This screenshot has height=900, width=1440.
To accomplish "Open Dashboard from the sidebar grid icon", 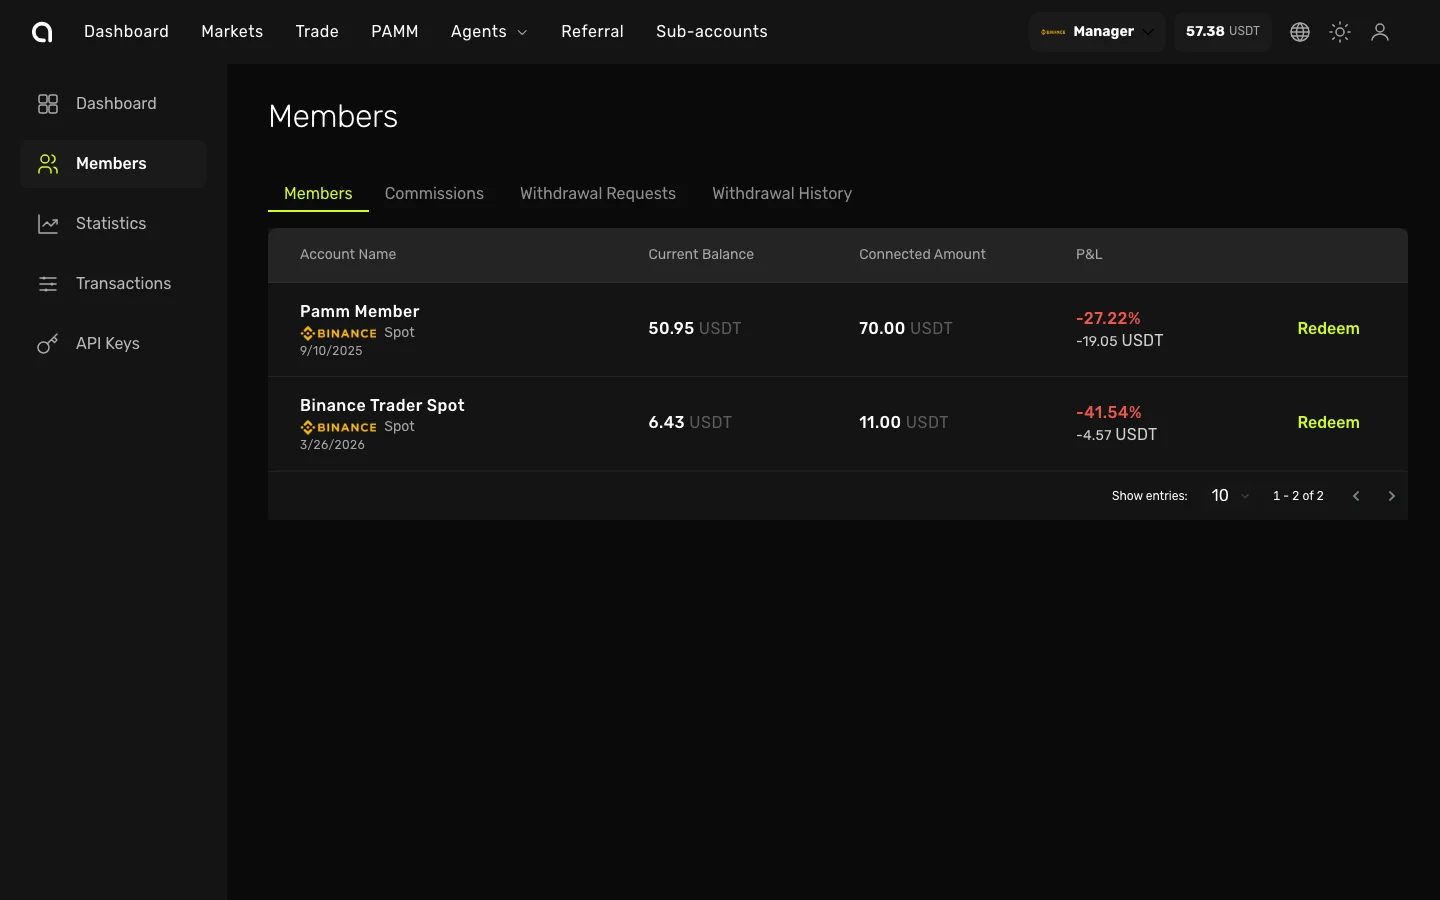I will 48,104.
